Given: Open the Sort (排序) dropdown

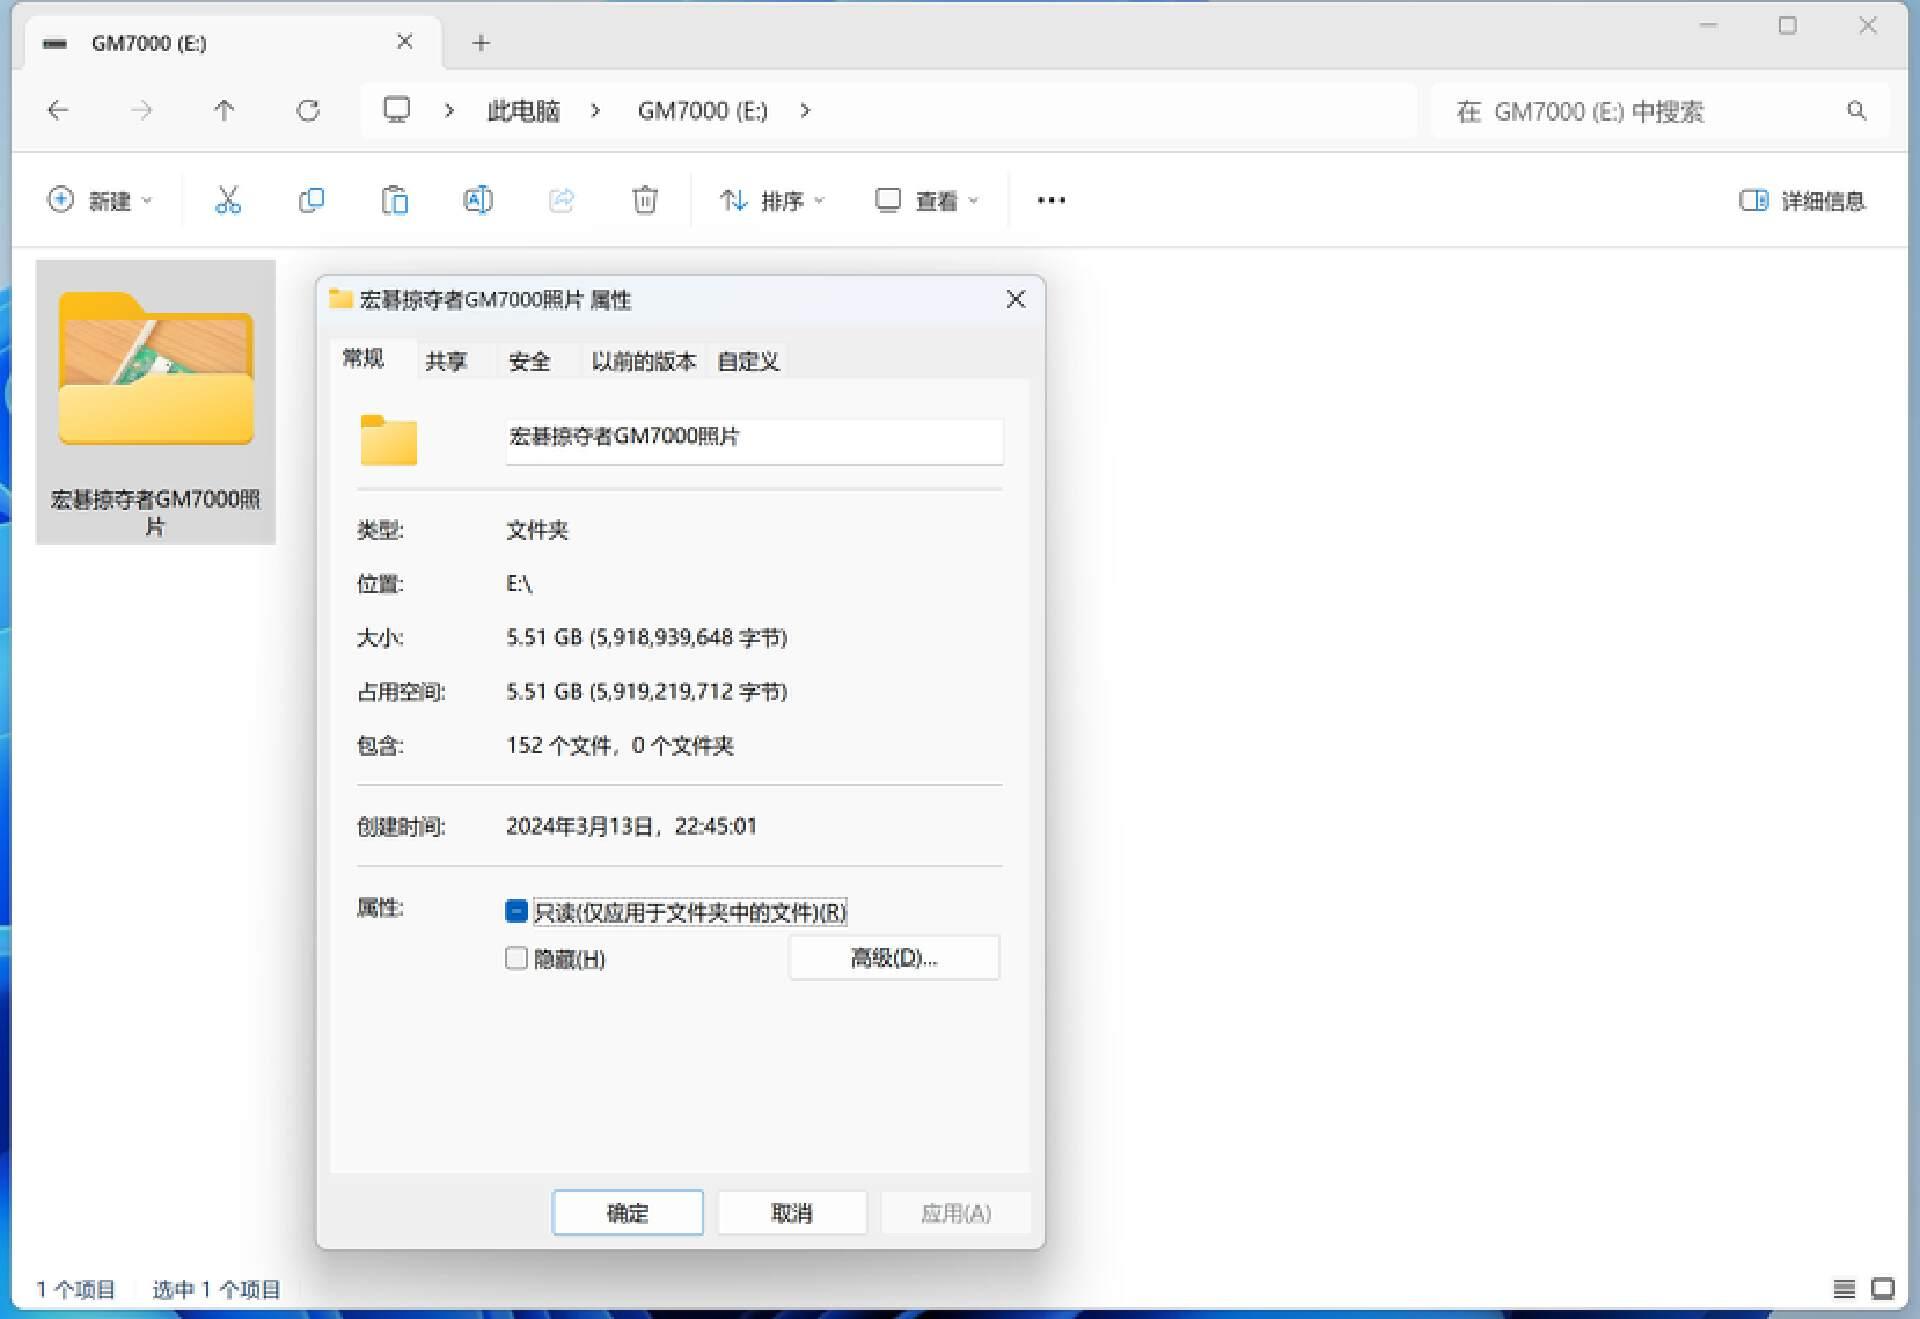Looking at the screenshot, I should point(771,201).
